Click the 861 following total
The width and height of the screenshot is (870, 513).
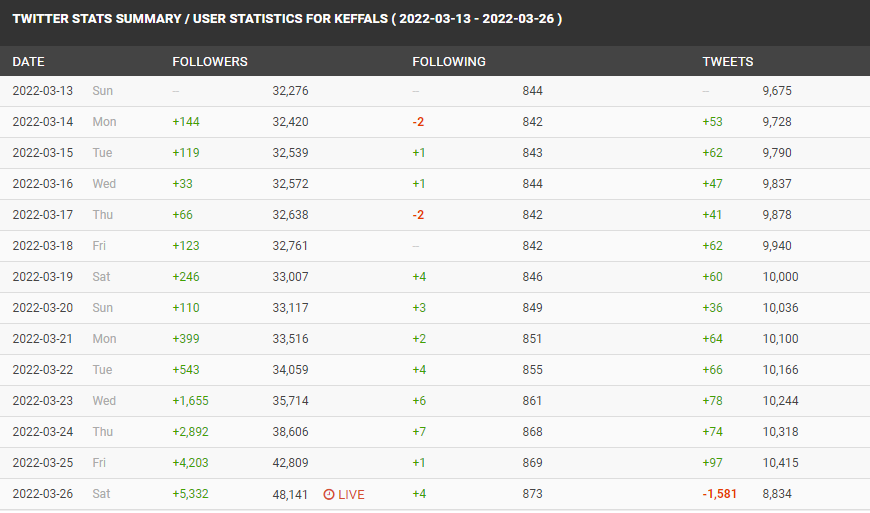(x=532, y=401)
